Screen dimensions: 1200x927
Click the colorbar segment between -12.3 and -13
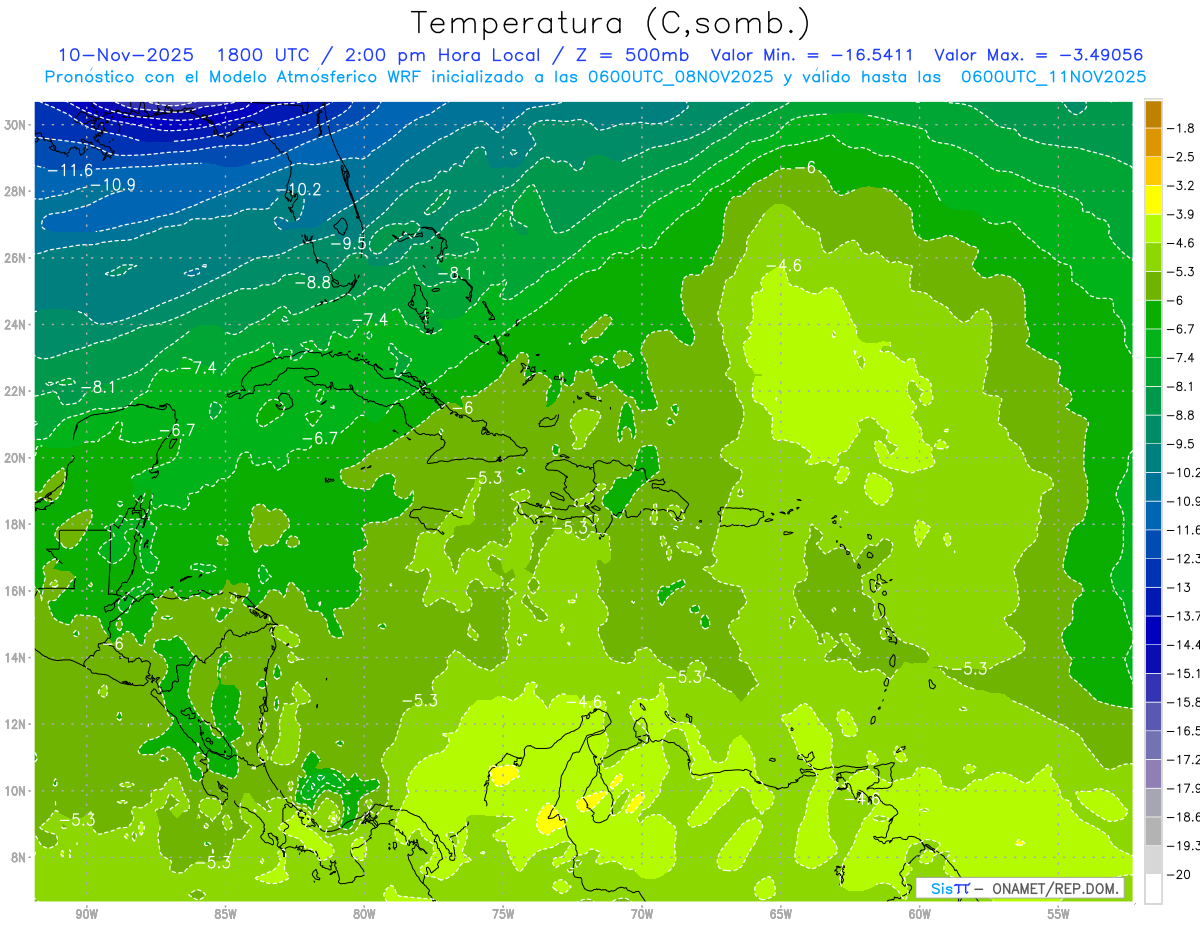click(x=1153, y=573)
